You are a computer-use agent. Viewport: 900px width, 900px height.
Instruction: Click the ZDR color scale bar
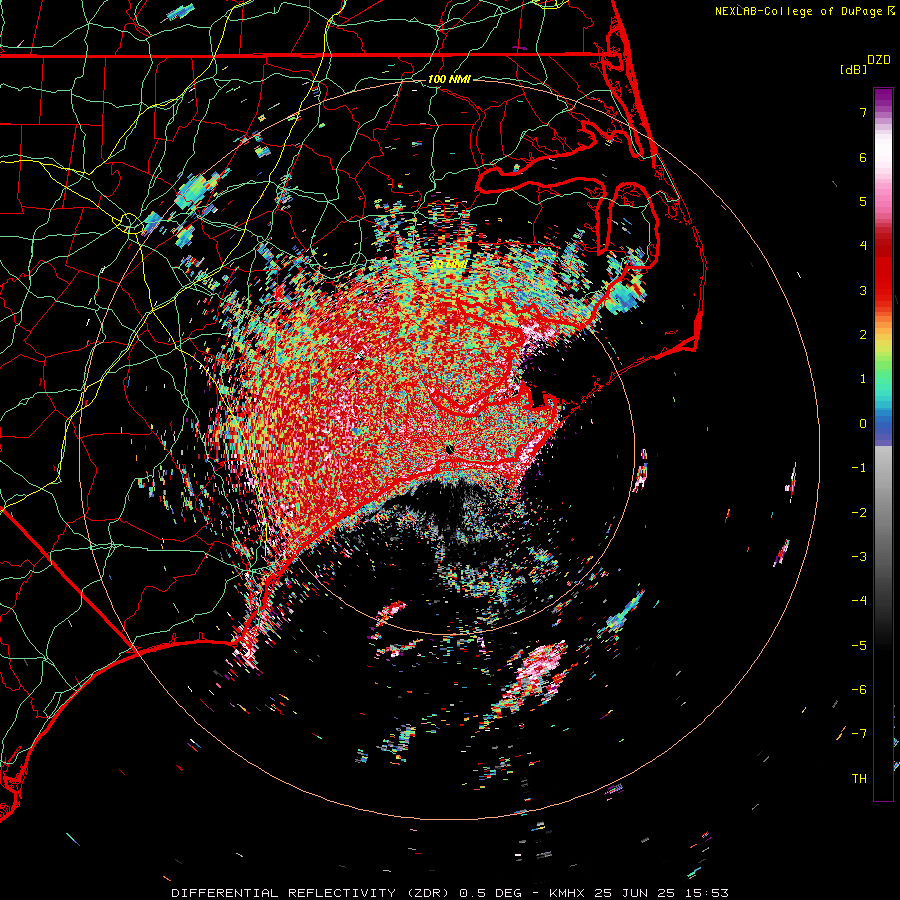pos(883,444)
